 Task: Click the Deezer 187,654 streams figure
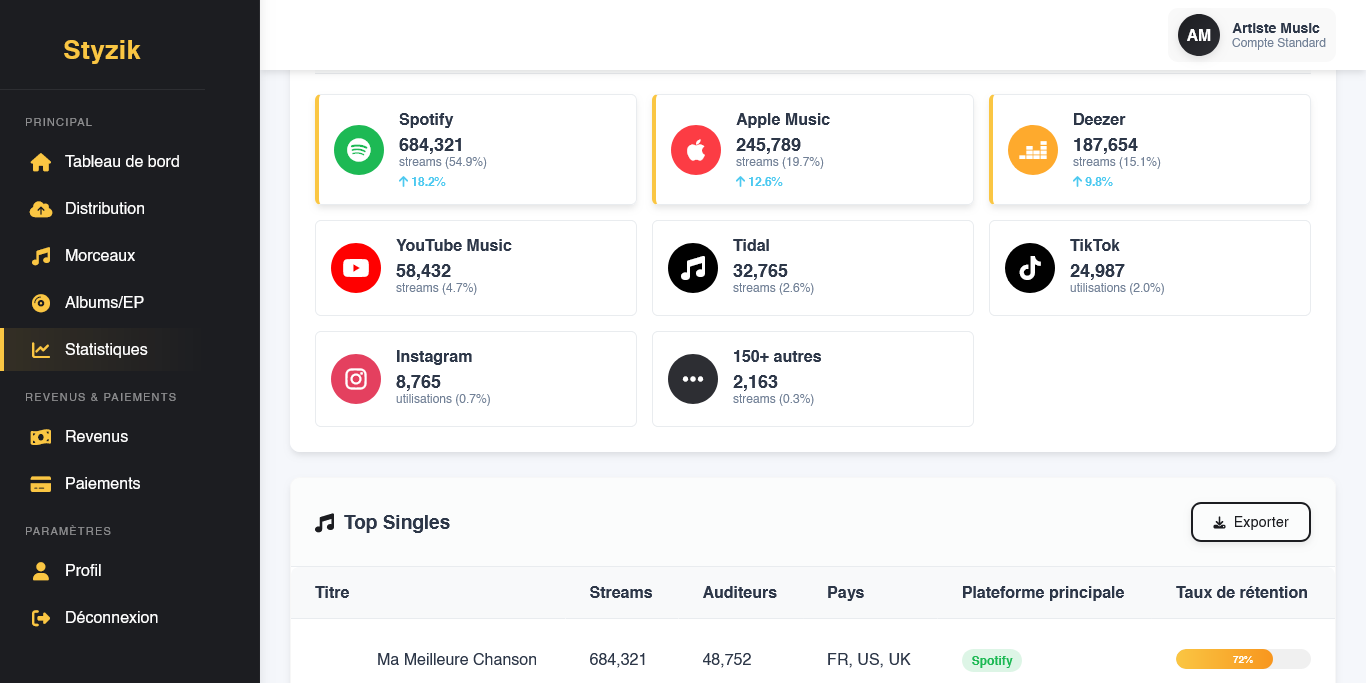point(1106,145)
